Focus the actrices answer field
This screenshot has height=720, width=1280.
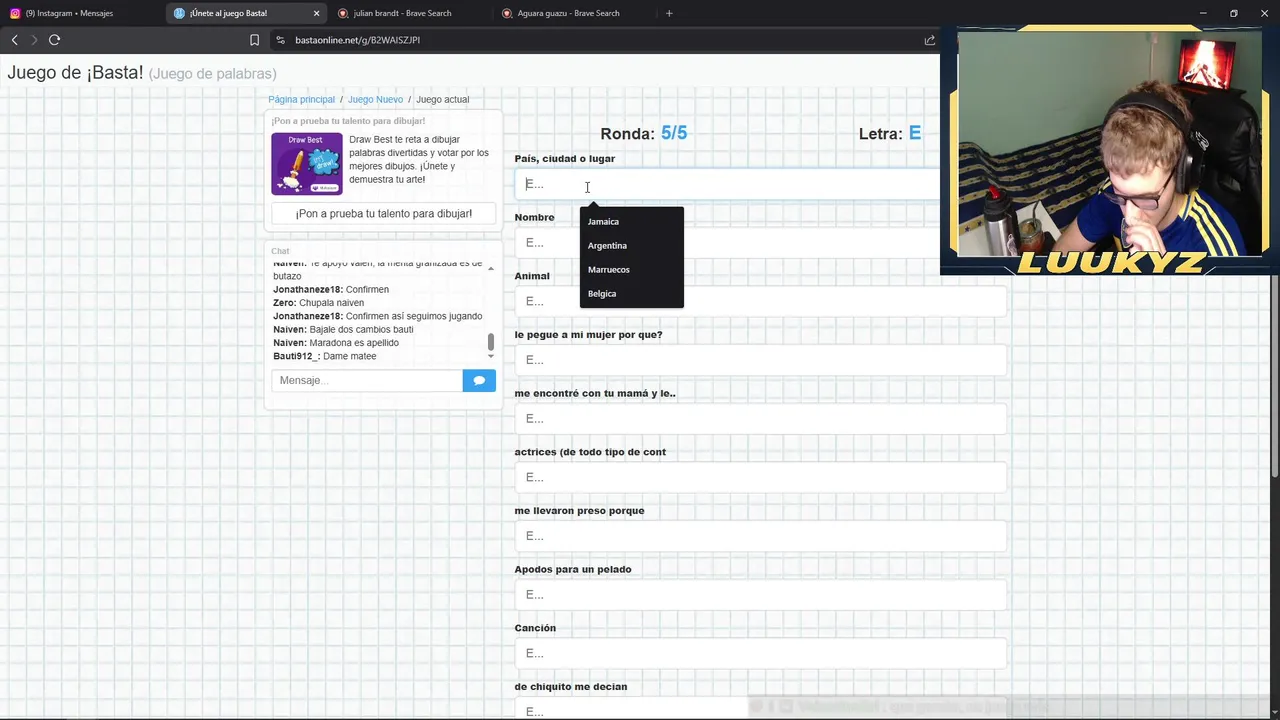point(760,477)
